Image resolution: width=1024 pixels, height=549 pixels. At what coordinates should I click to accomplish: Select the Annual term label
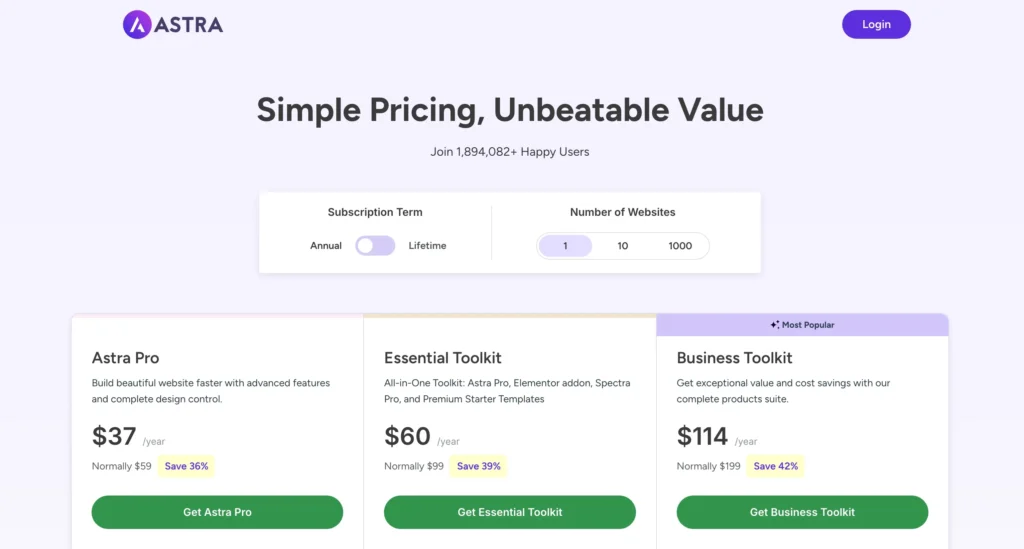[326, 246]
